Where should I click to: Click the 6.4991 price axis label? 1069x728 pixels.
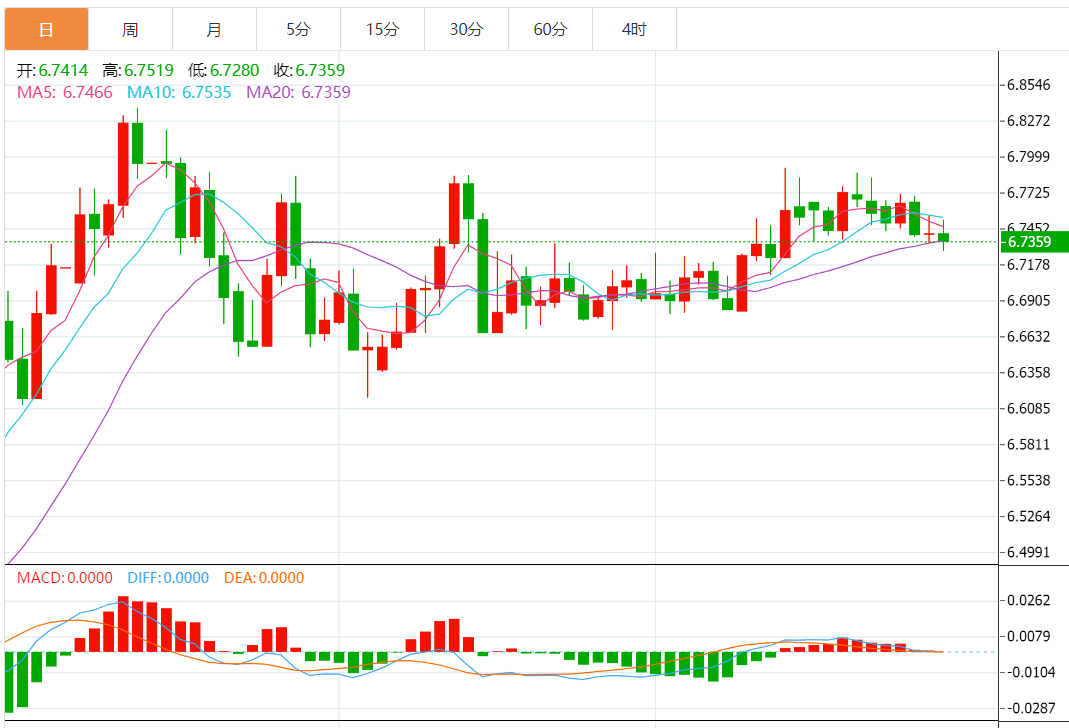coord(1028,552)
